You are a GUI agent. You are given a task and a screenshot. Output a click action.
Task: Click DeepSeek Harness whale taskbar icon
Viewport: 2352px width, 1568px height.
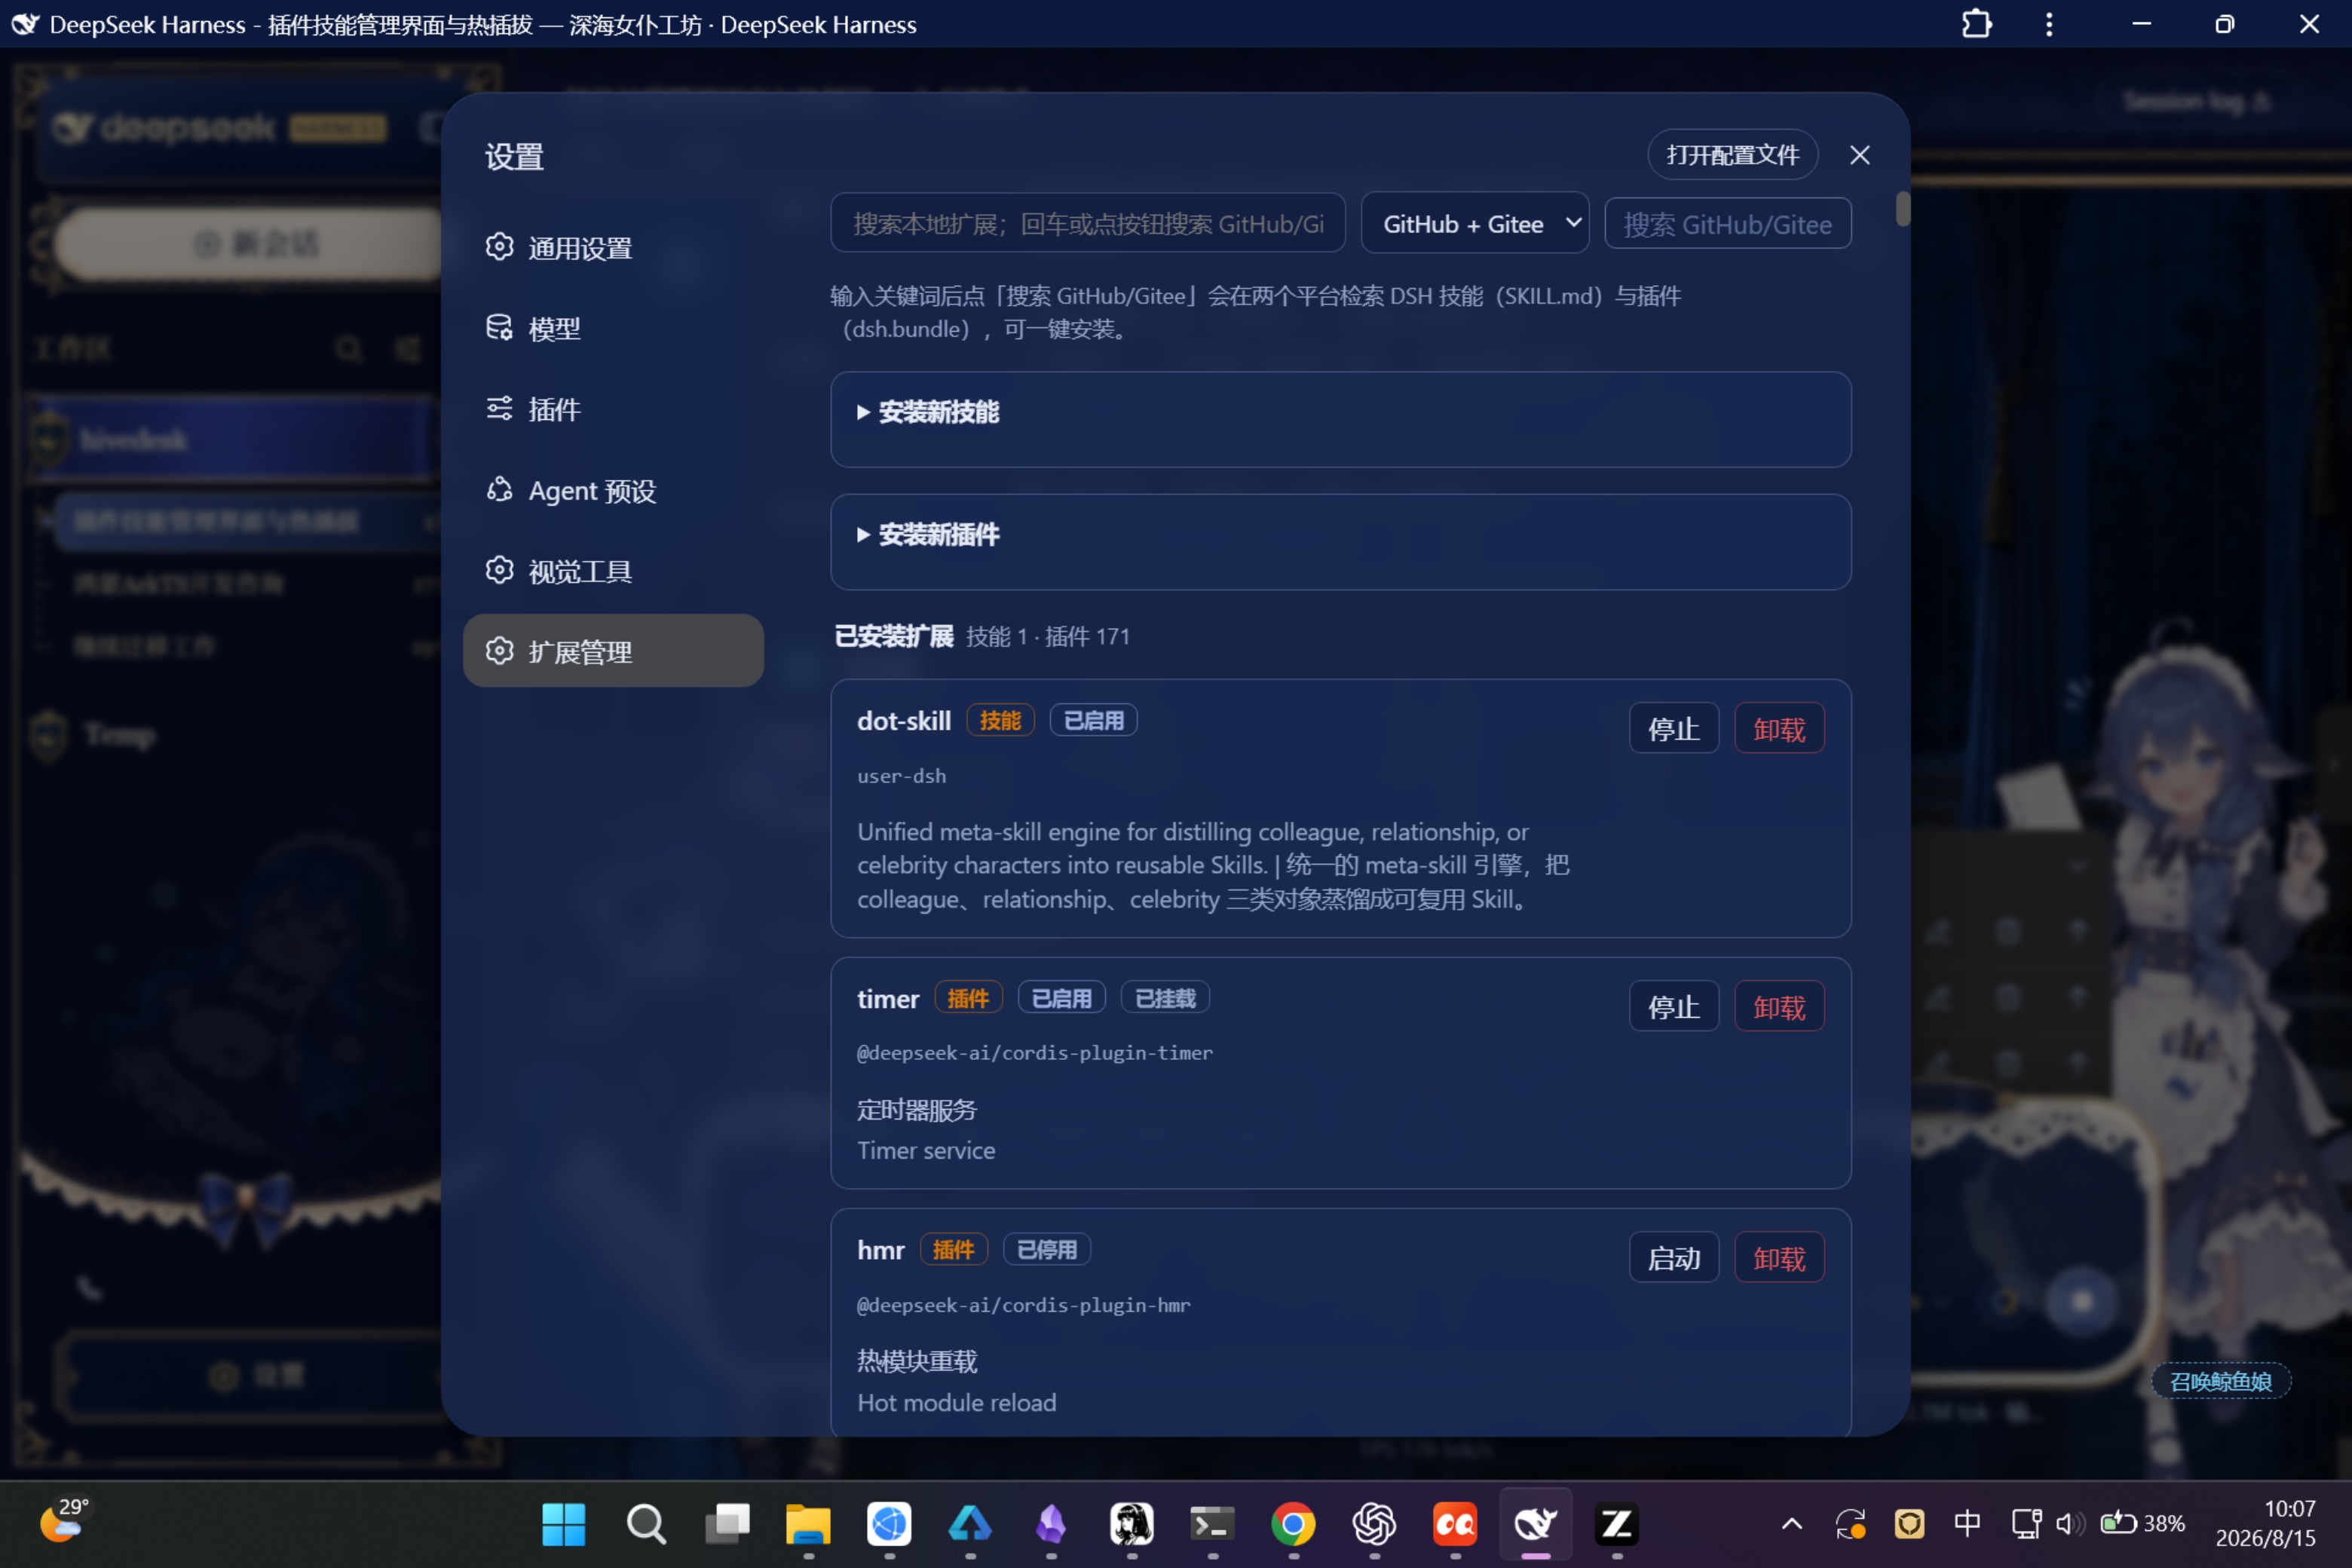pos(1535,1524)
